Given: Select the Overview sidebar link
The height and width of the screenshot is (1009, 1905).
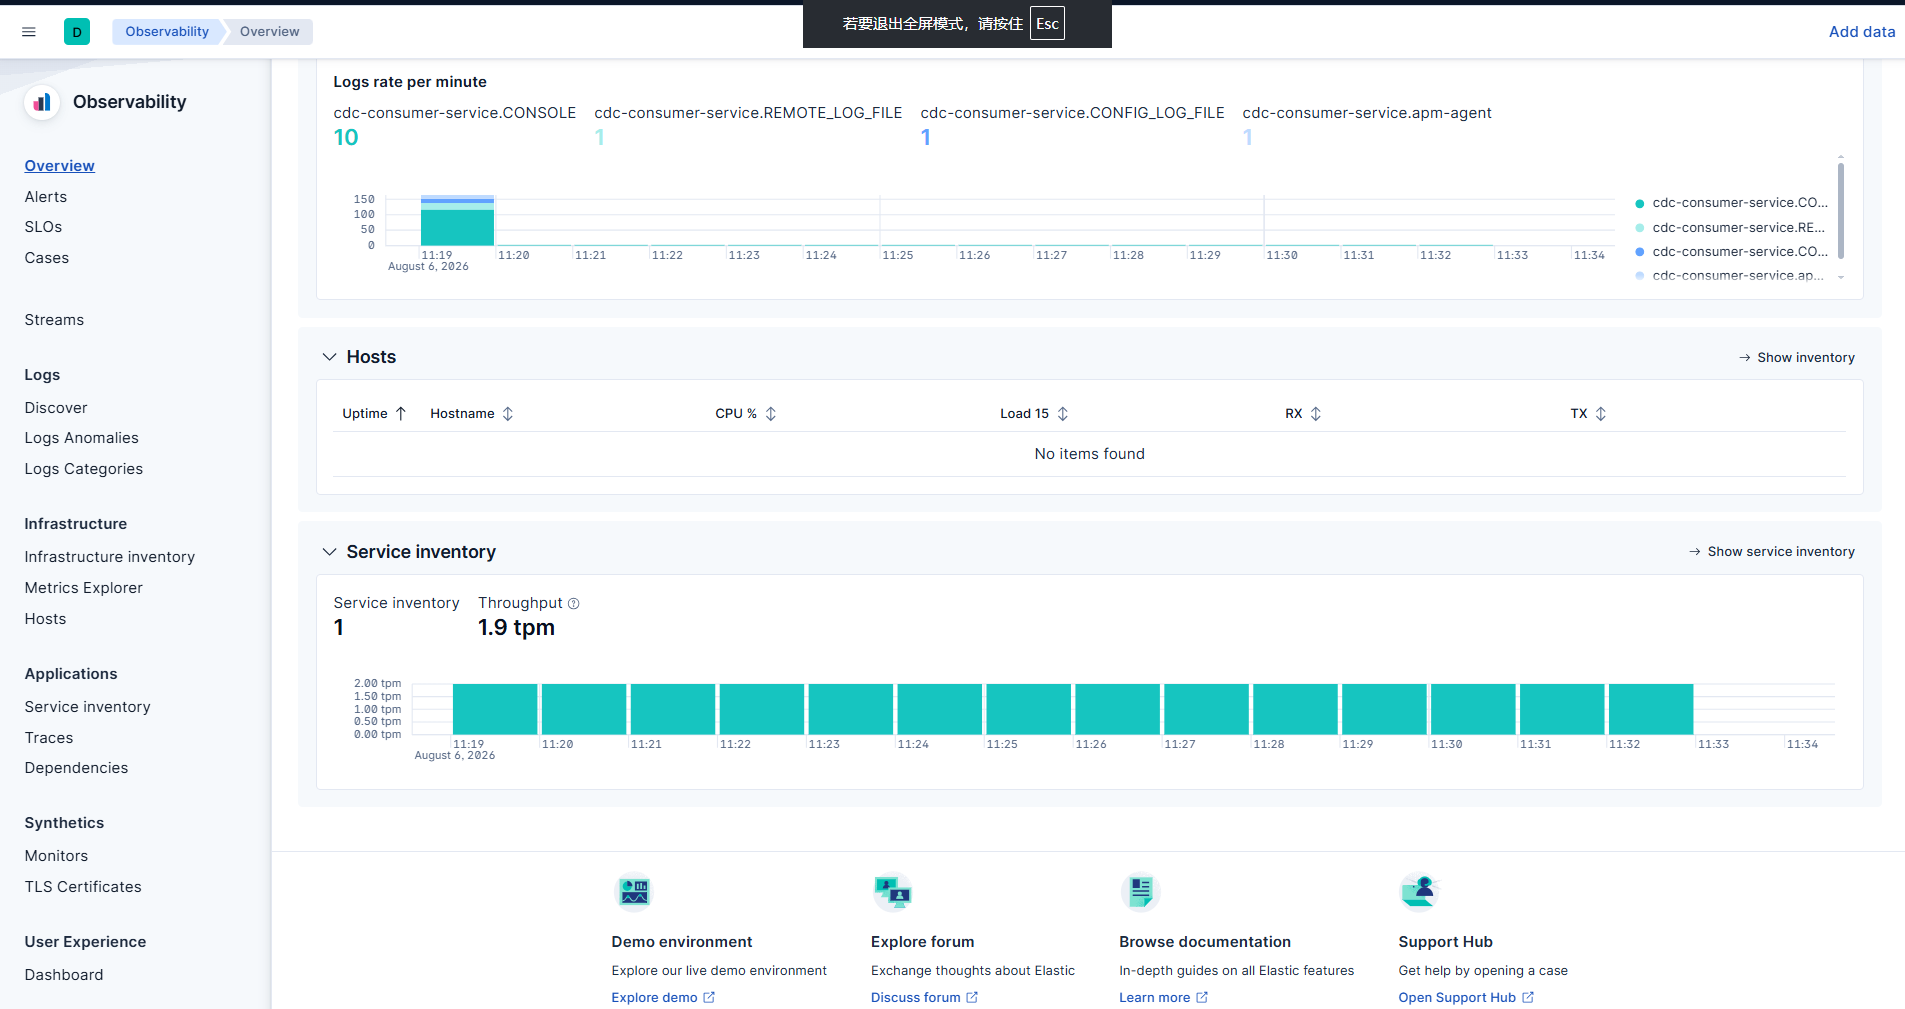Looking at the screenshot, I should tap(60, 166).
